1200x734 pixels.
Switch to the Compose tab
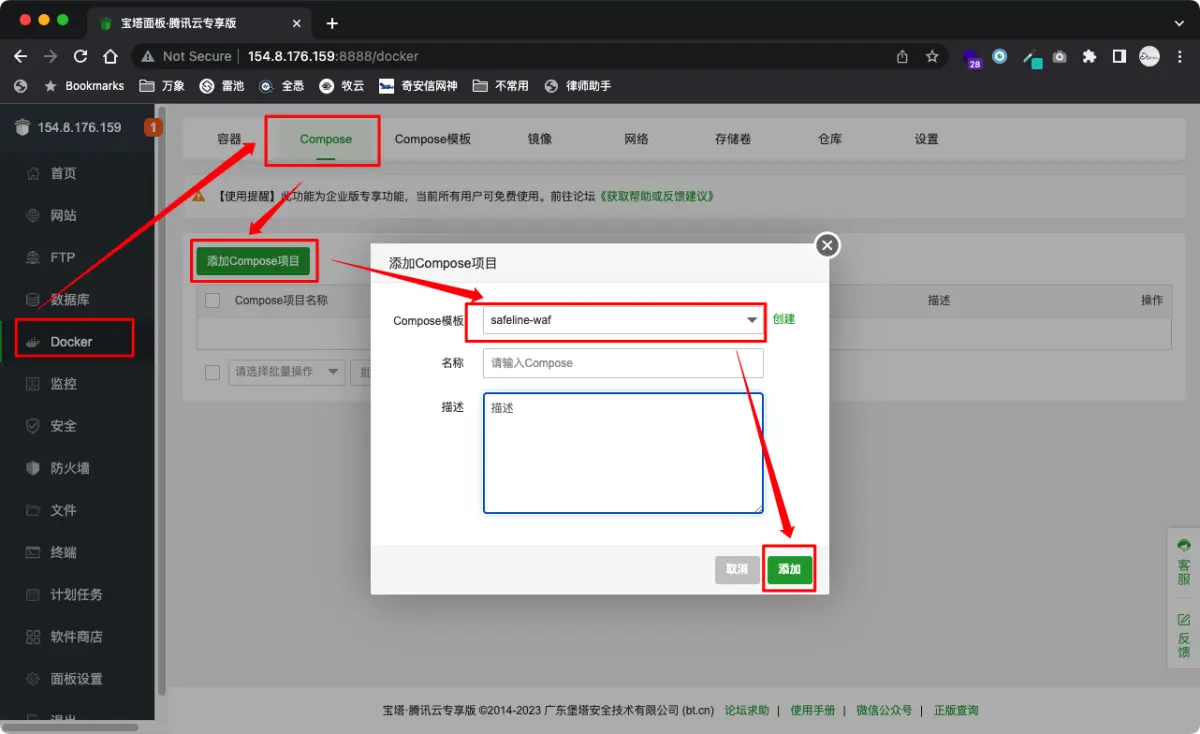[326, 139]
